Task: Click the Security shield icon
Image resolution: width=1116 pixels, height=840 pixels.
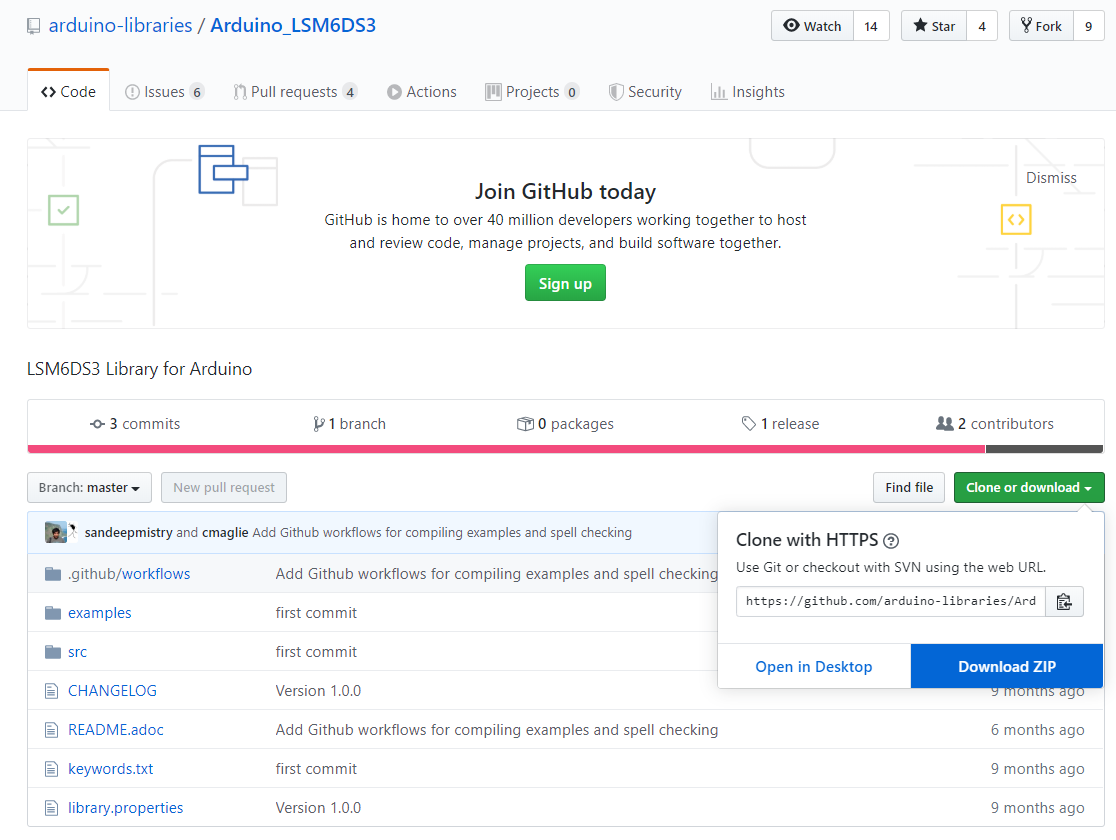Action: point(616,92)
